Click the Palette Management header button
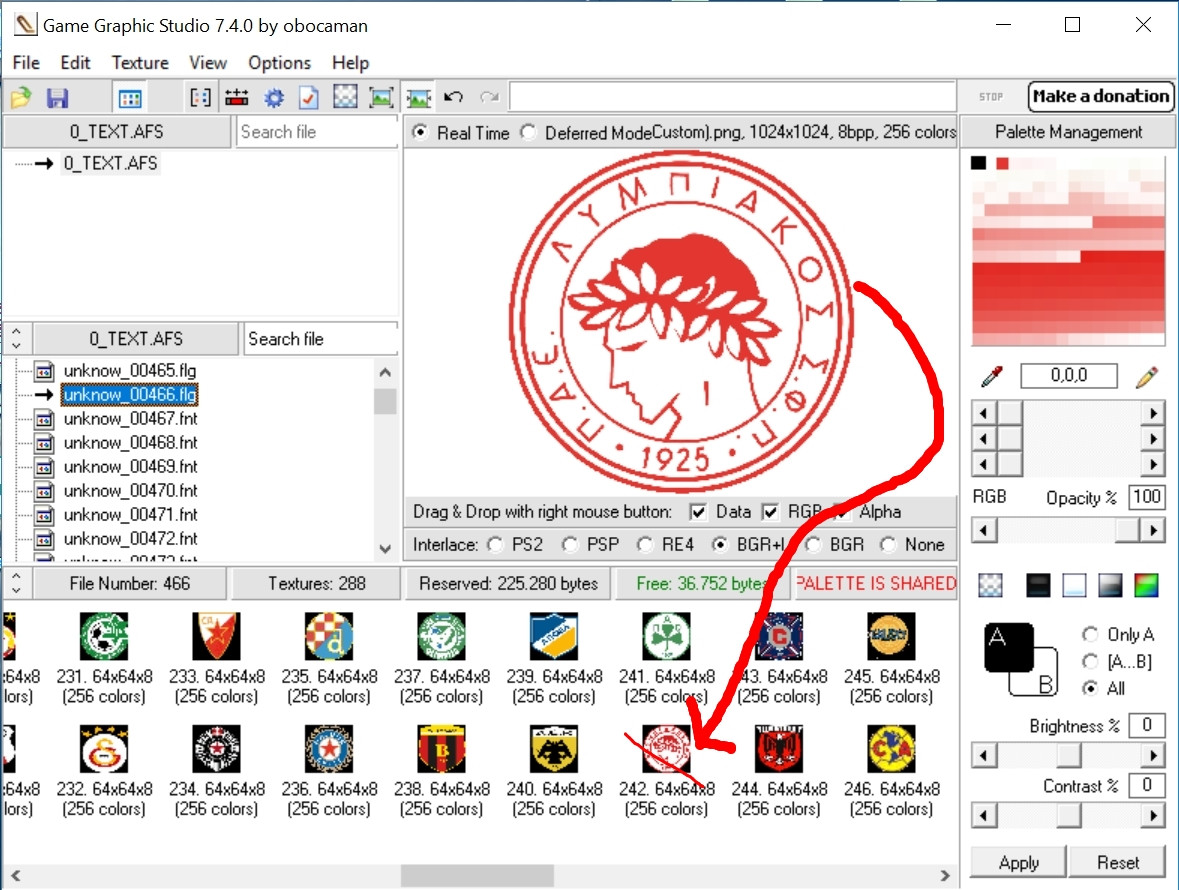The height and width of the screenshot is (890, 1179). click(x=1068, y=132)
